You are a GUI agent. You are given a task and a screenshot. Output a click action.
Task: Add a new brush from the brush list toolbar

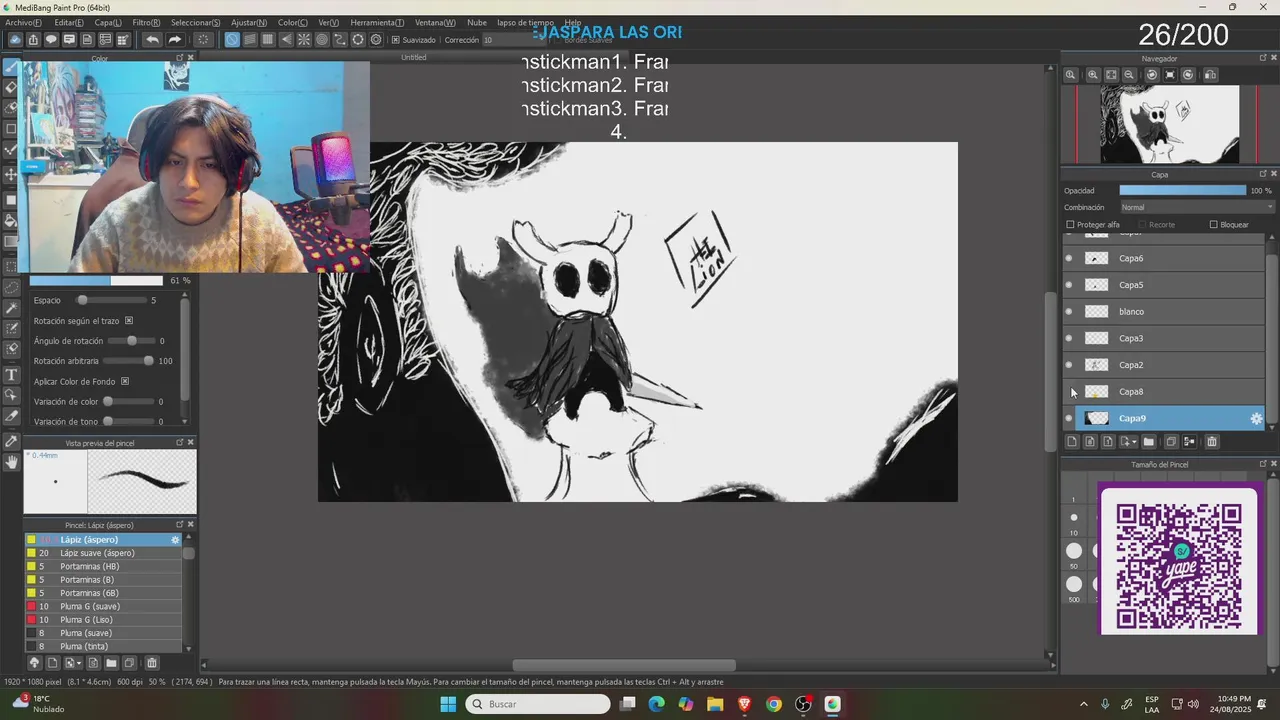[53, 663]
